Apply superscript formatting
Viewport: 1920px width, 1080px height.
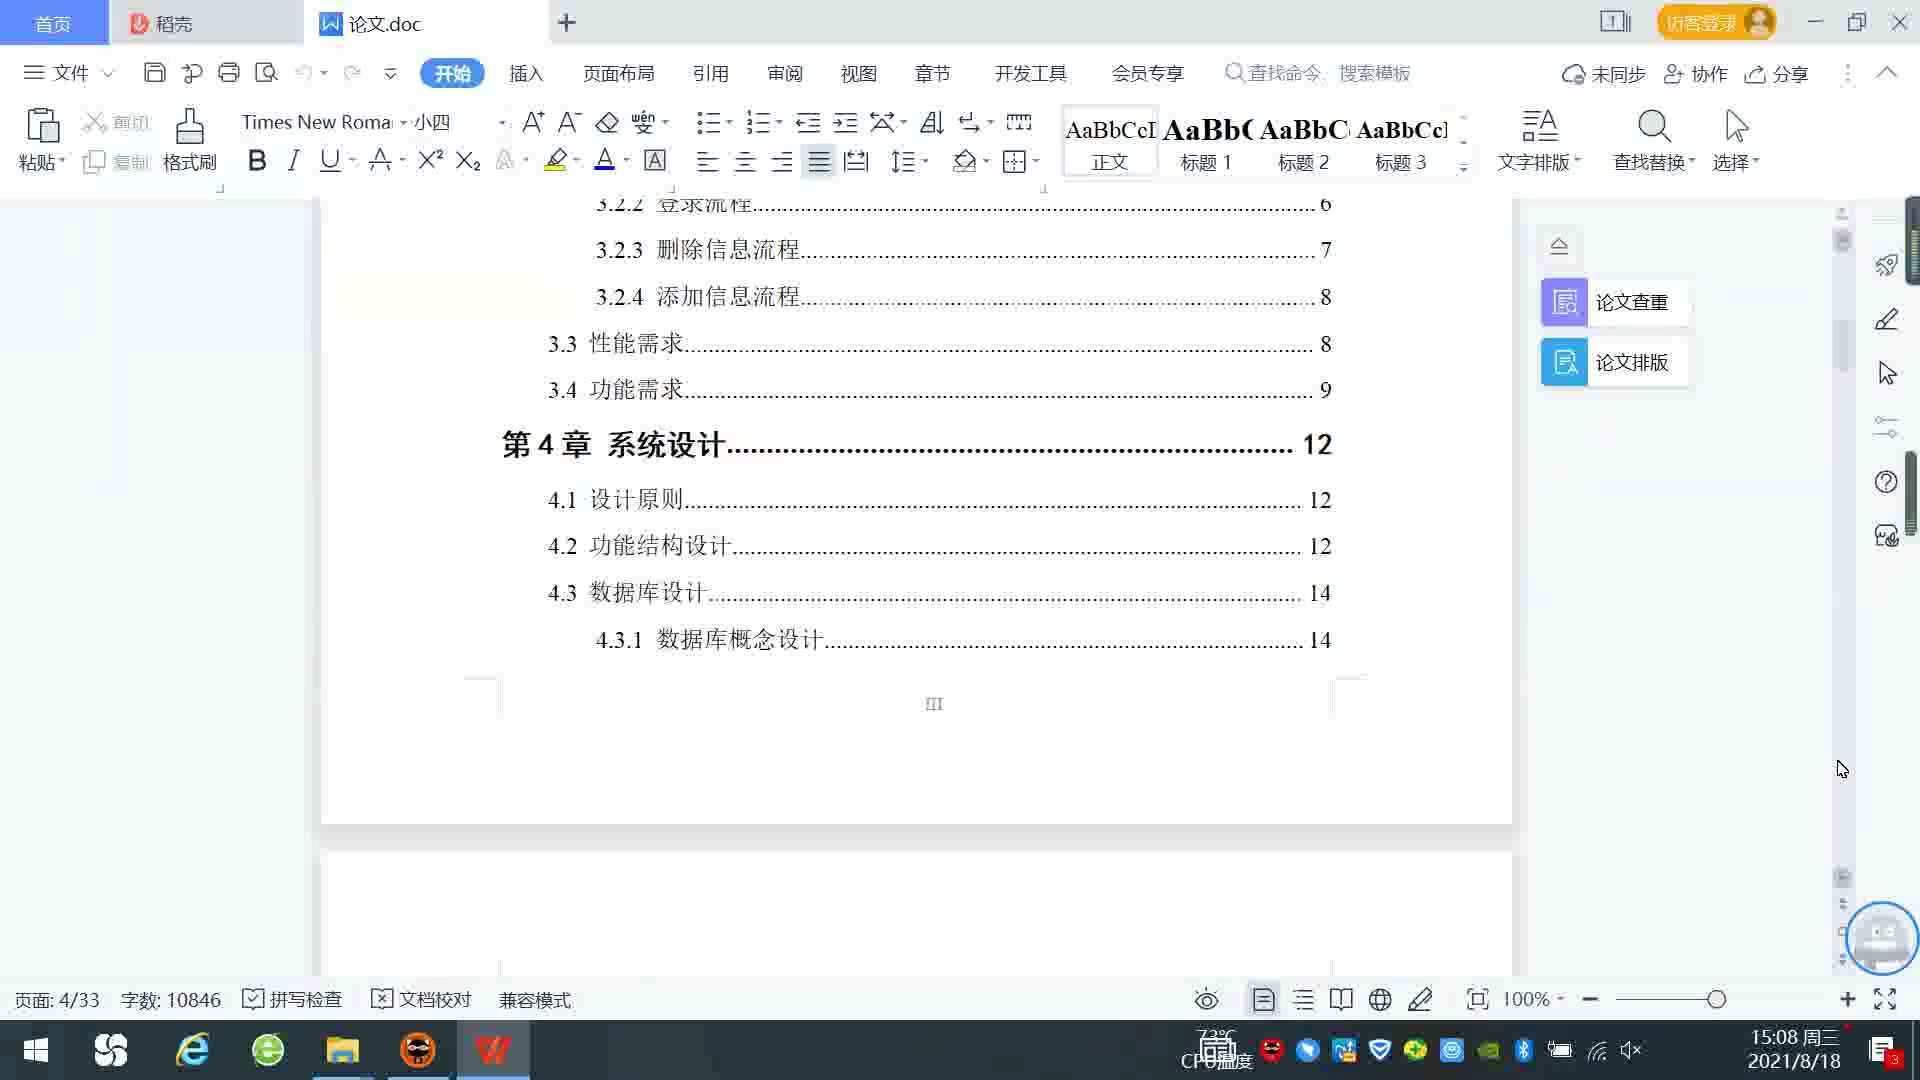(430, 161)
